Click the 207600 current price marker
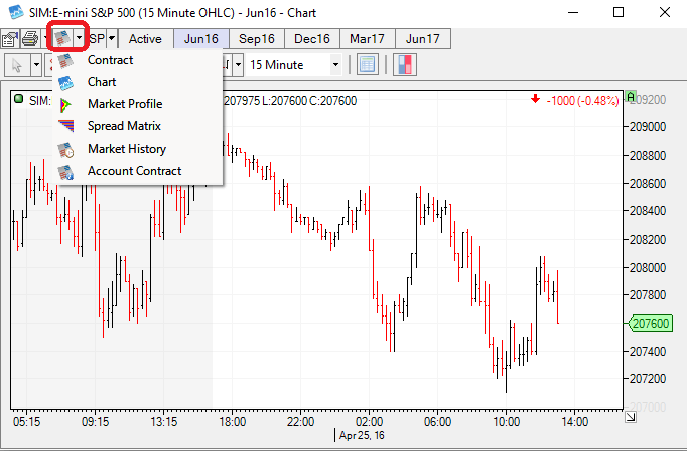The image size is (687, 451). [652, 323]
